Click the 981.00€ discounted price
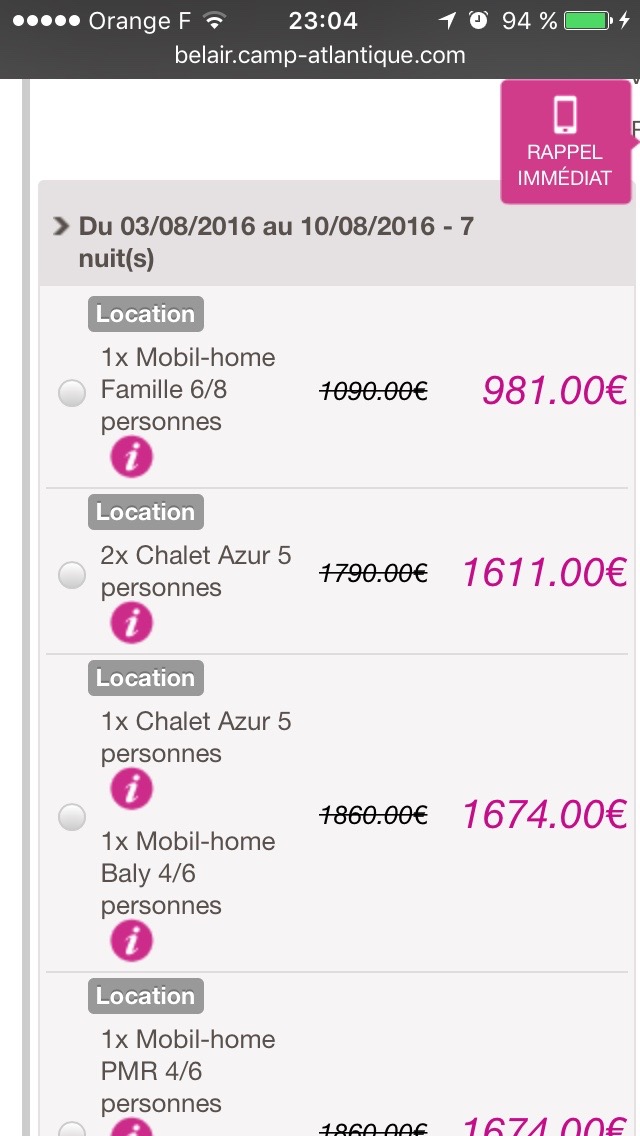 click(x=555, y=391)
